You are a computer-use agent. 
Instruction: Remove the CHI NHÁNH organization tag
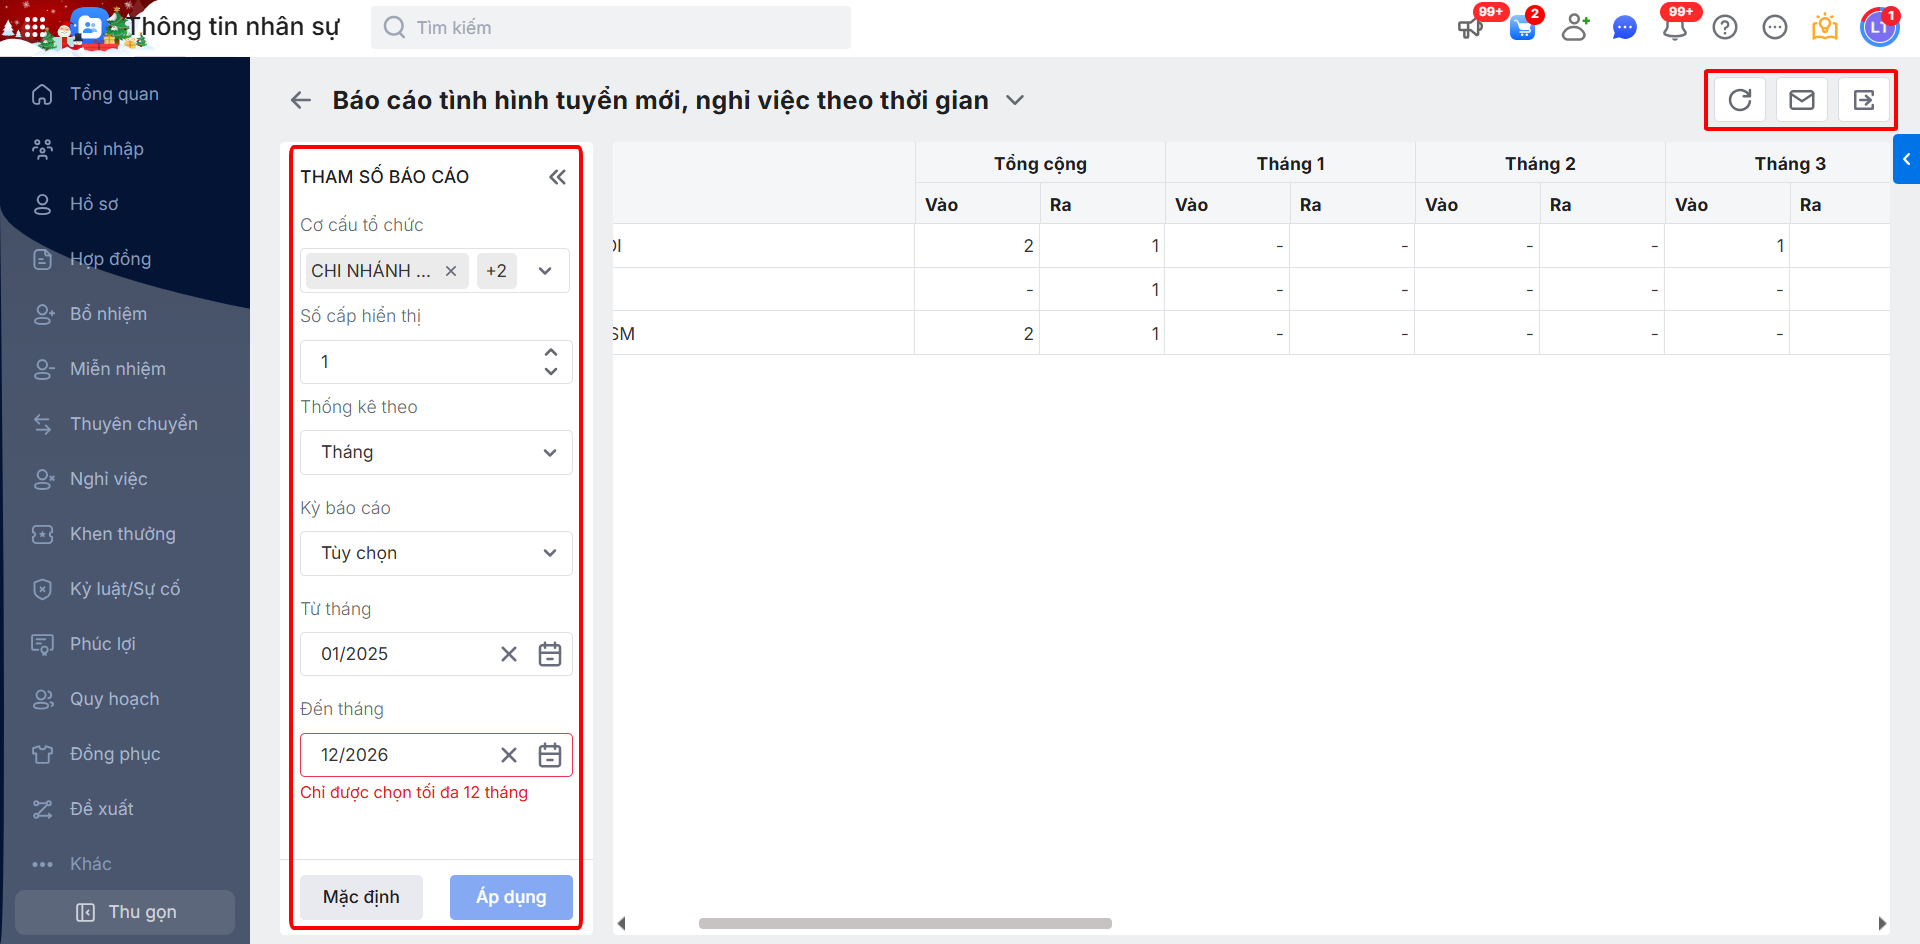[x=451, y=271]
